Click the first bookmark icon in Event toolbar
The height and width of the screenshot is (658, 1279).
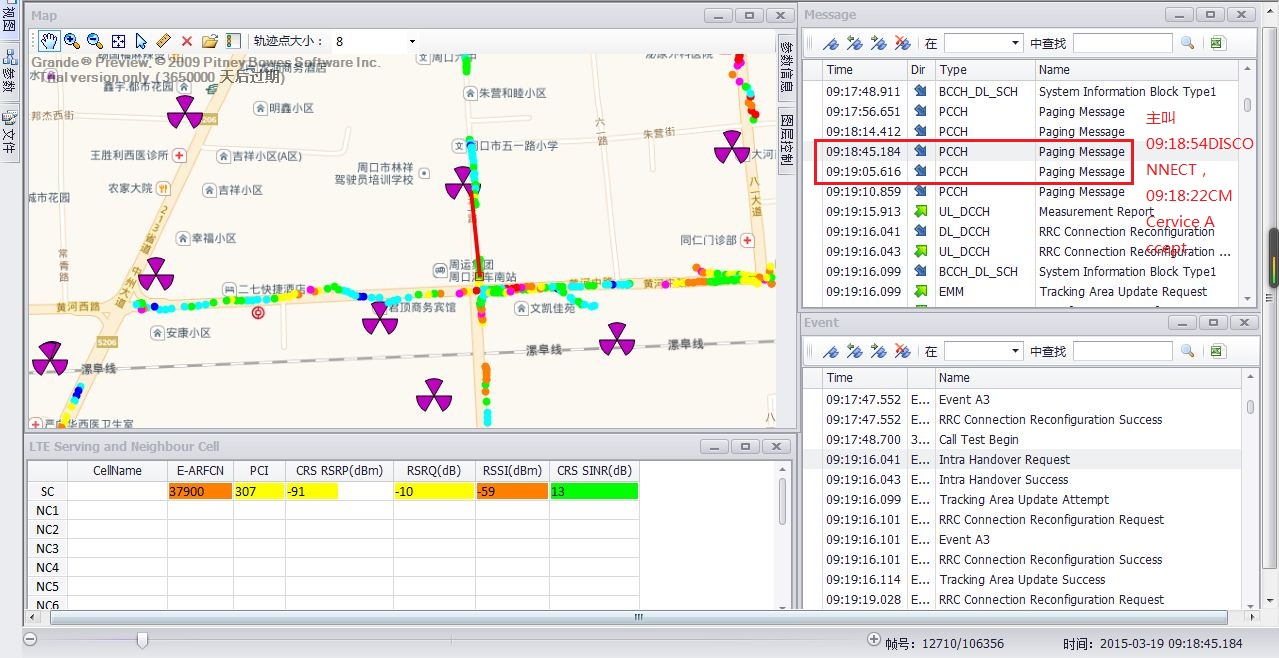[831, 351]
